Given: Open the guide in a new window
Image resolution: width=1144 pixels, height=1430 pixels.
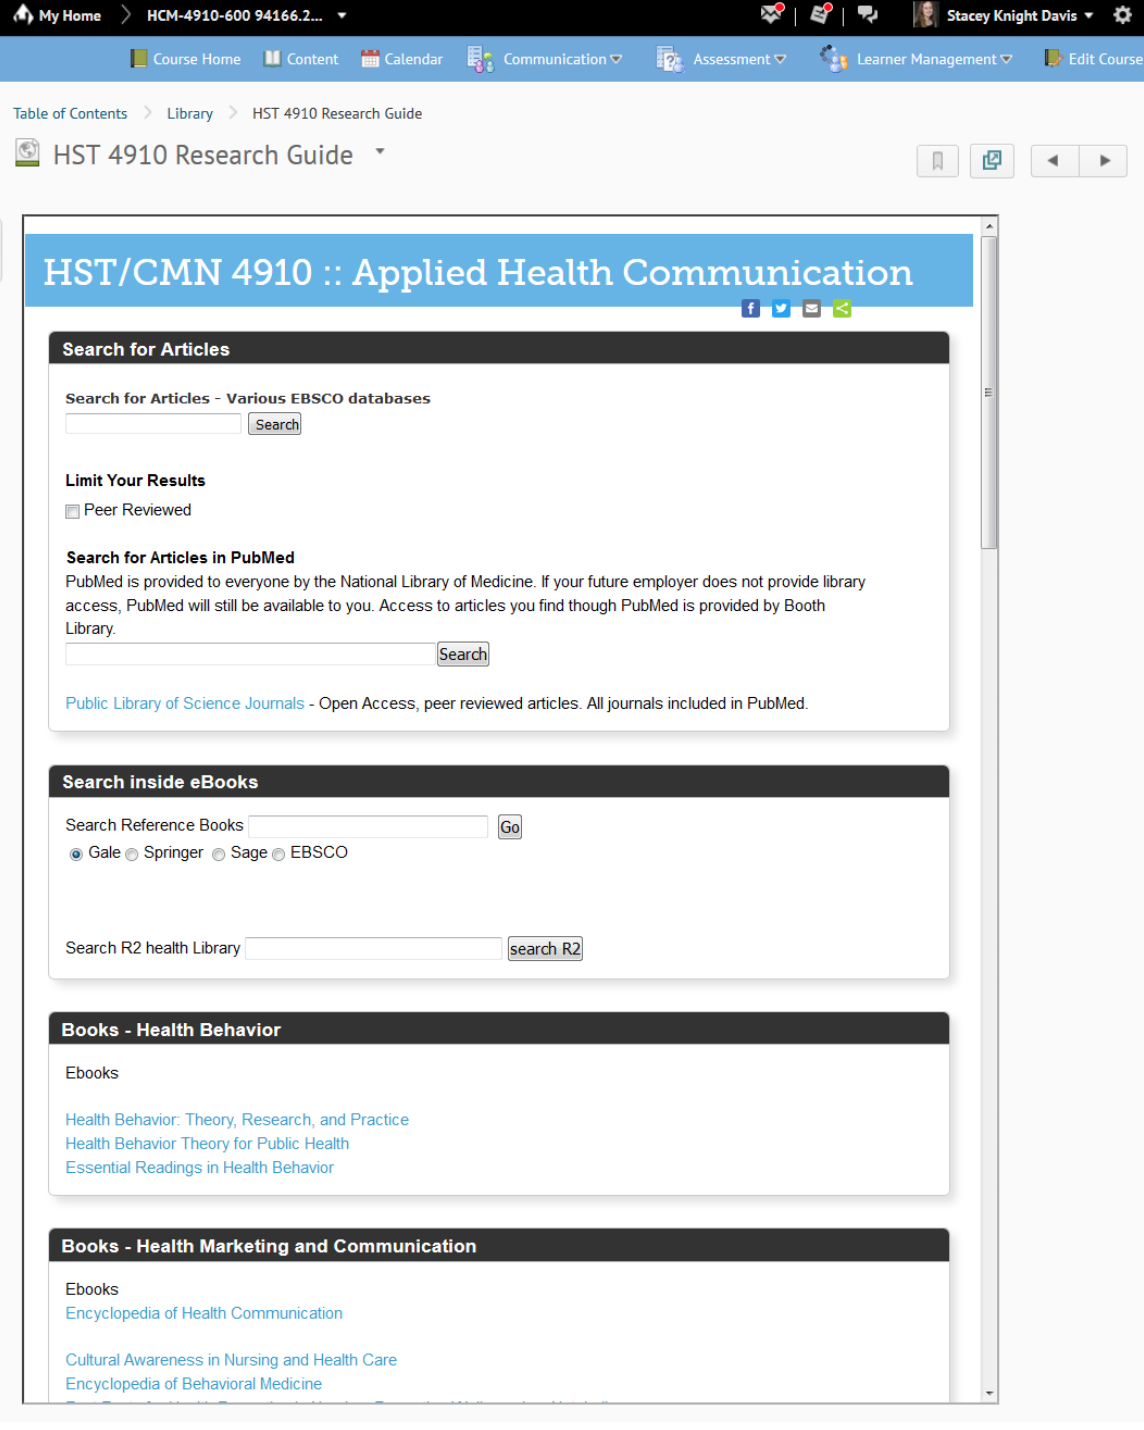Looking at the screenshot, I should (x=992, y=161).
